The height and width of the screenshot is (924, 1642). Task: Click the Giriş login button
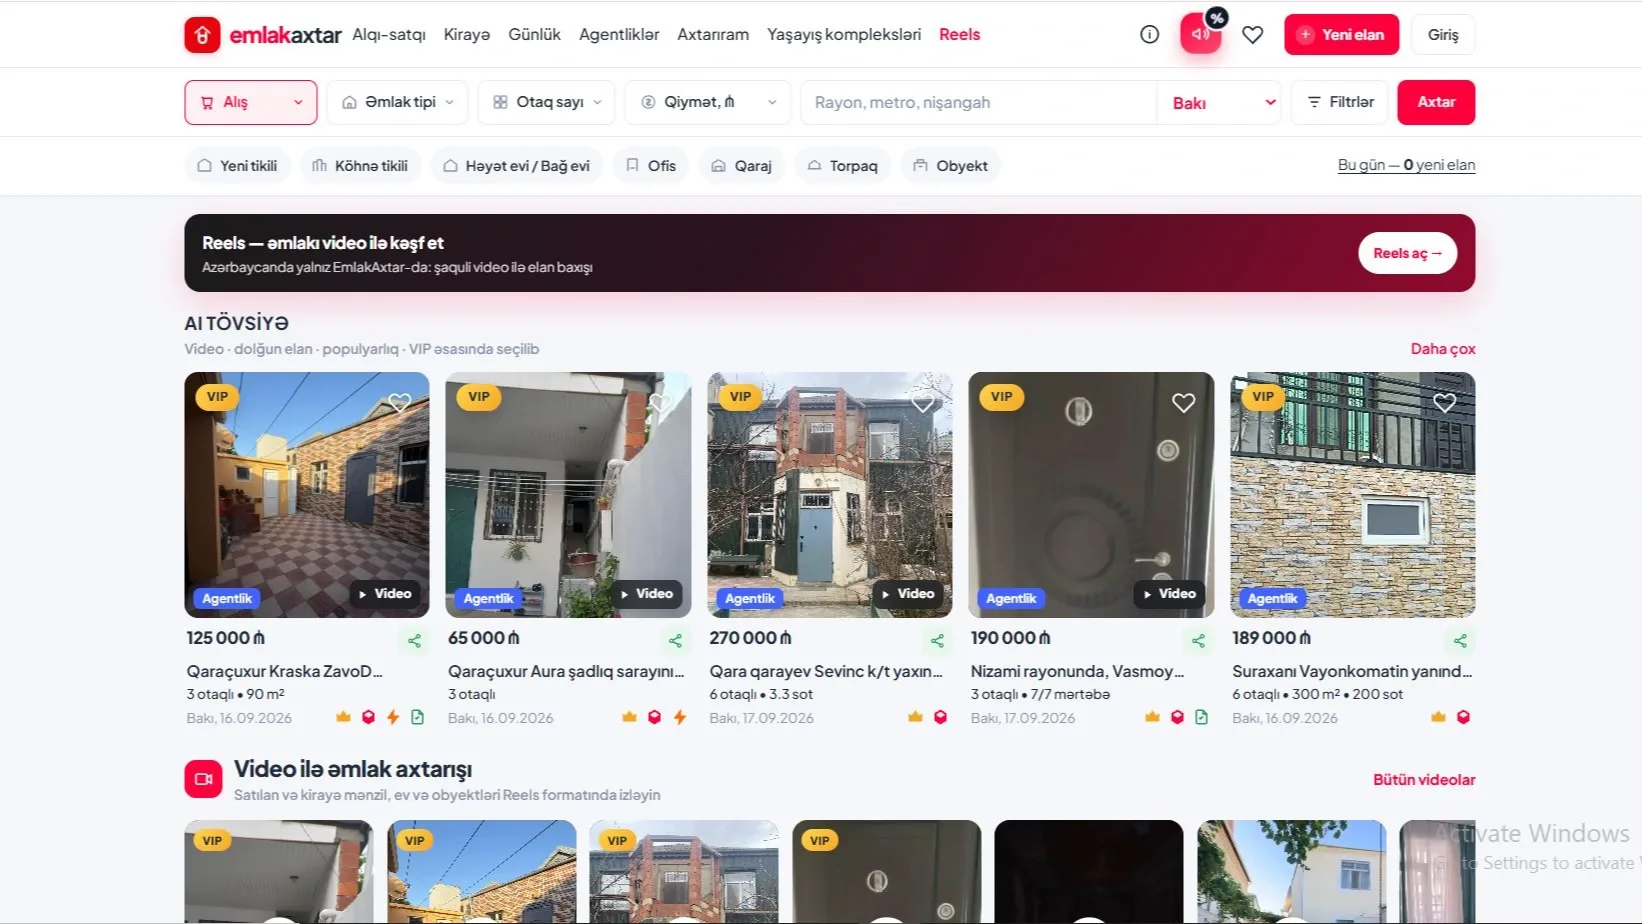(x=1443, y=34)
